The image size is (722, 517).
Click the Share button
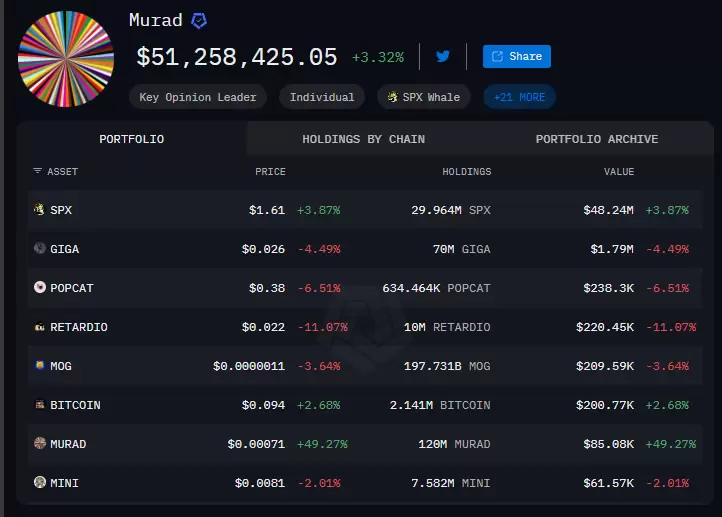tap(517, 57)
